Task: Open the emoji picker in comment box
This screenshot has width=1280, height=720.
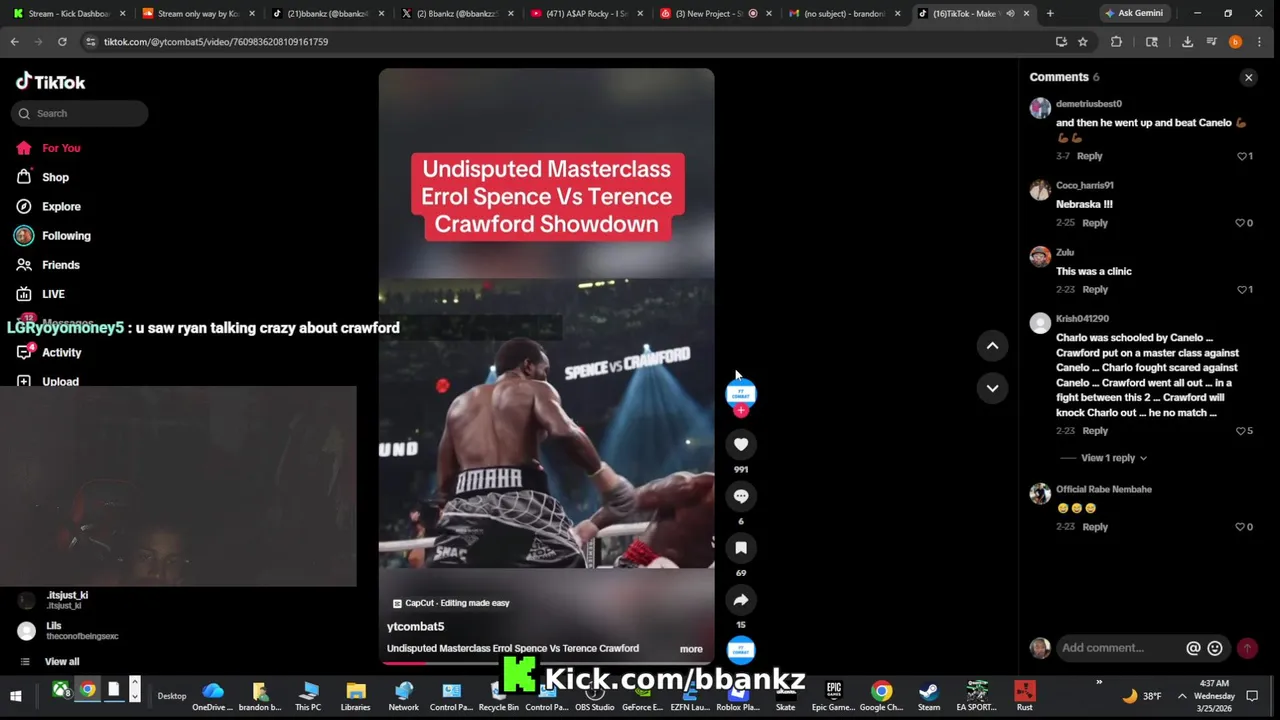Action: point(1215,648)
